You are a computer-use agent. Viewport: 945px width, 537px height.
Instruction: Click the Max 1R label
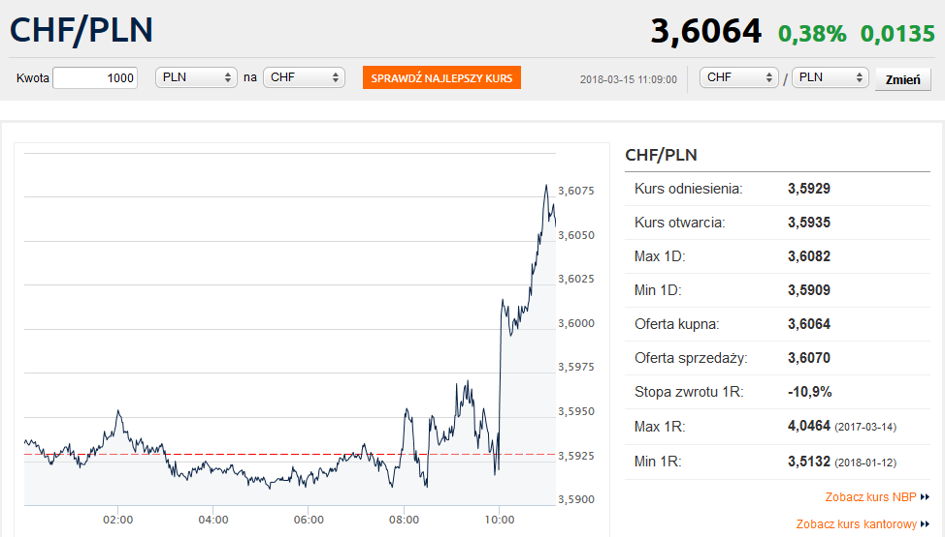[x=659, y=427]
